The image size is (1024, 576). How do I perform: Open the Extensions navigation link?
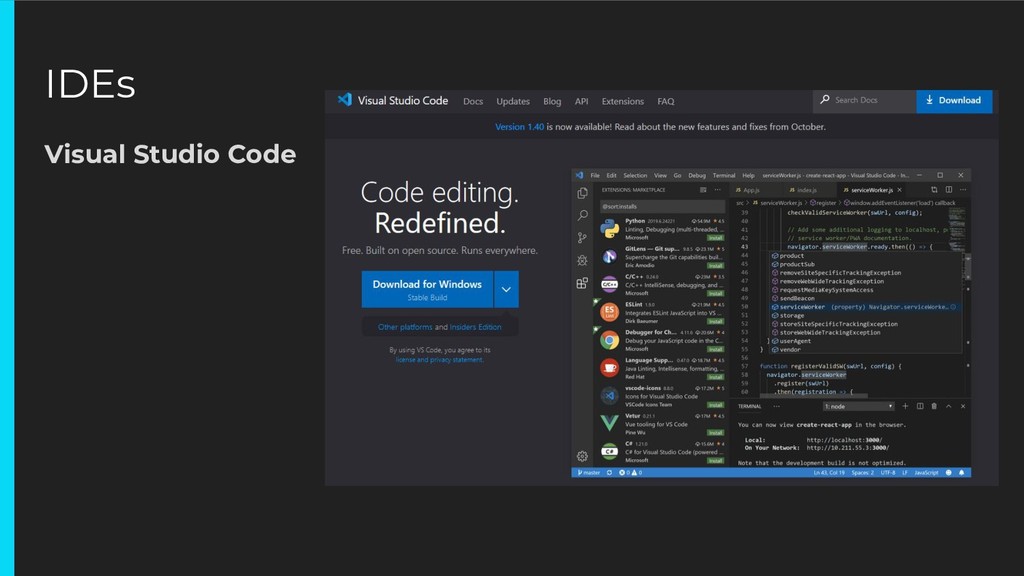pos(622,101)
